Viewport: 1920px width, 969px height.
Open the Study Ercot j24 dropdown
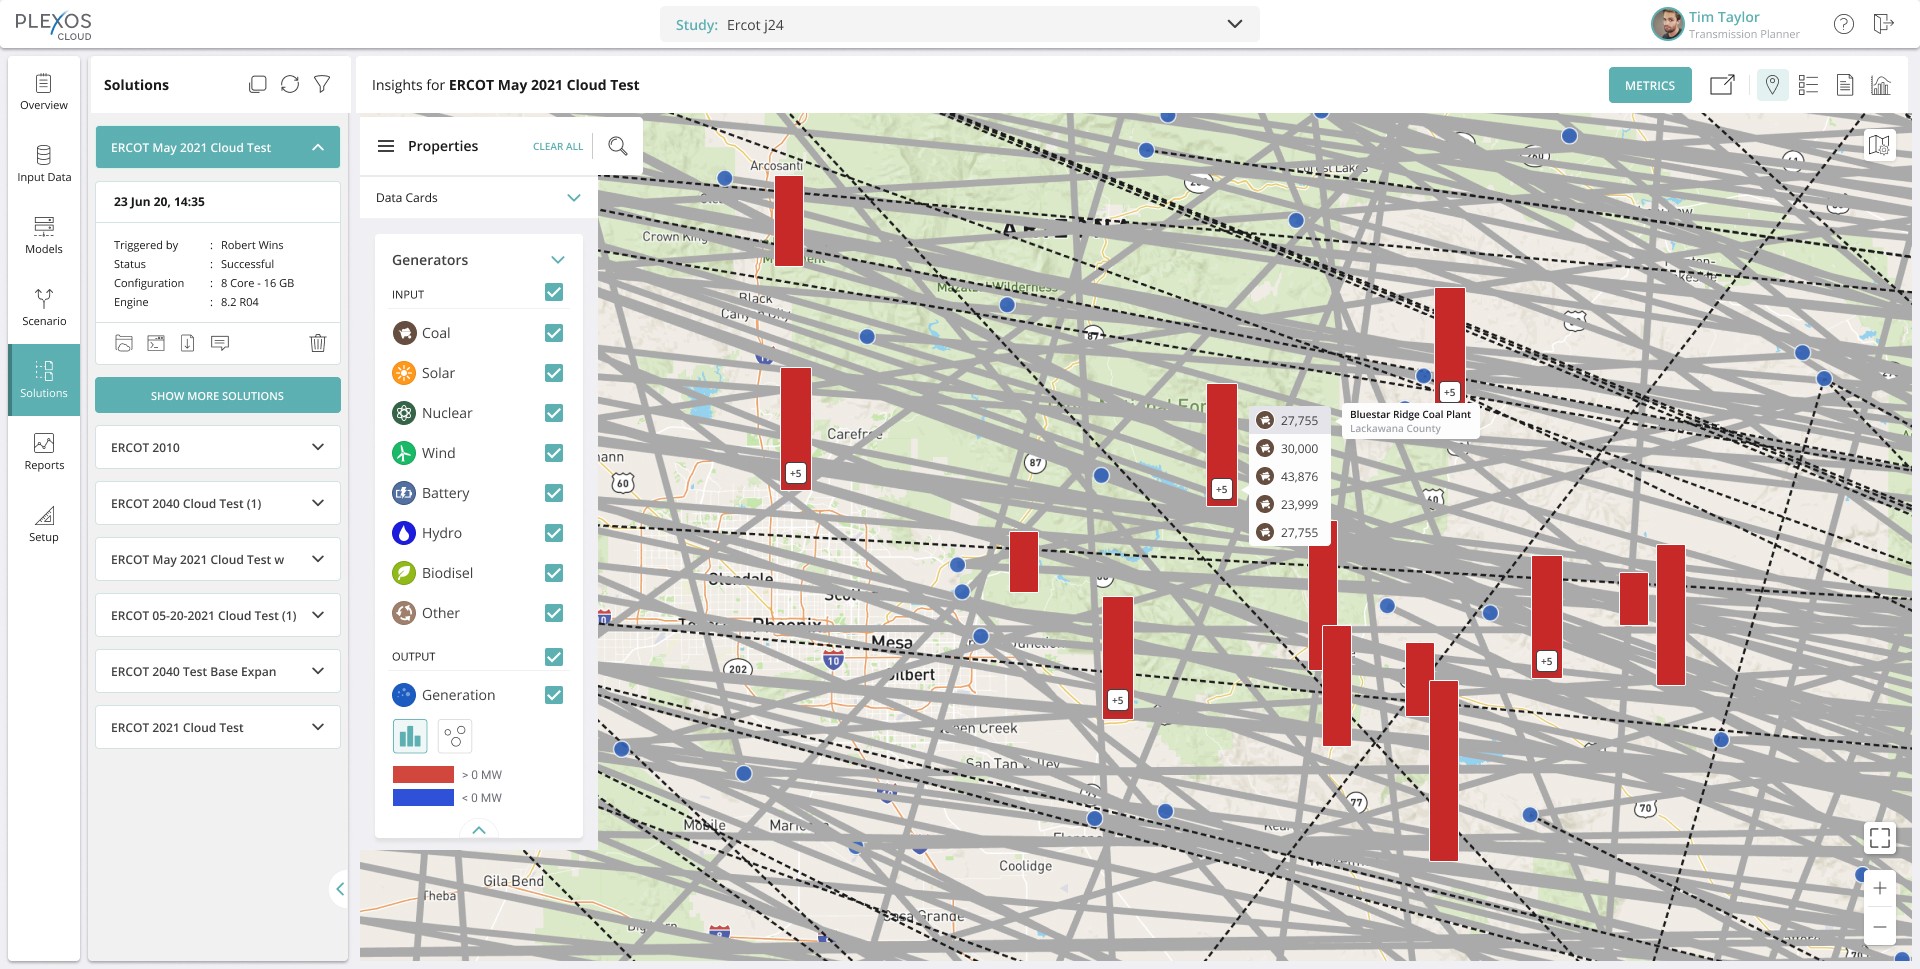(x=959, y=24)
